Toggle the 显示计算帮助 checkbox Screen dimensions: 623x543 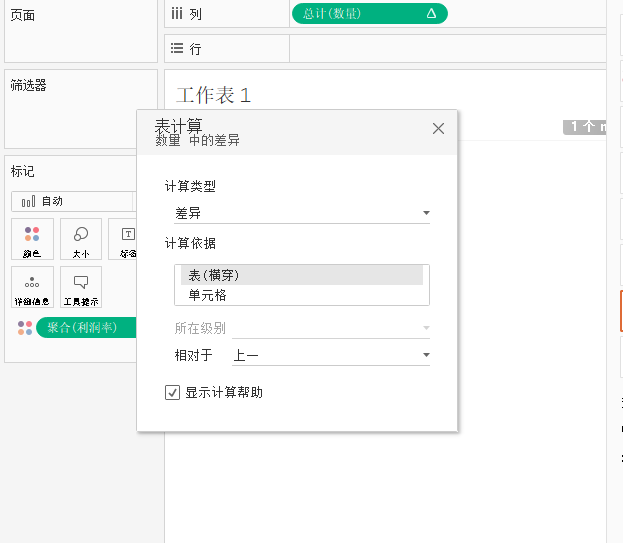(x=172, y=392)
